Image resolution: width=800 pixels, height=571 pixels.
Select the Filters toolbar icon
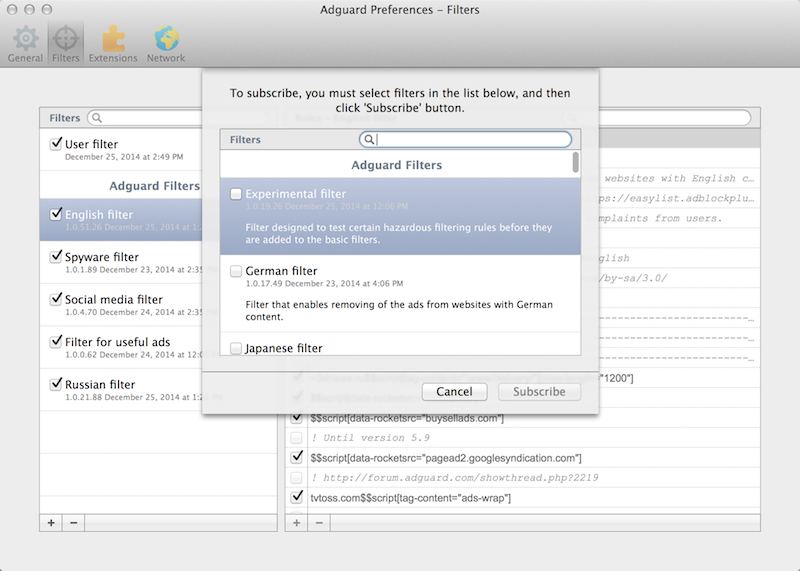pyautogui.click(x=66, y=44)
